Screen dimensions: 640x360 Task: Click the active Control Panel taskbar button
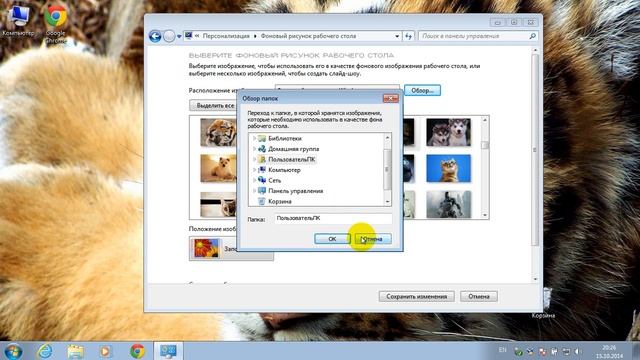pyautogui.click(x=168, y=351)
